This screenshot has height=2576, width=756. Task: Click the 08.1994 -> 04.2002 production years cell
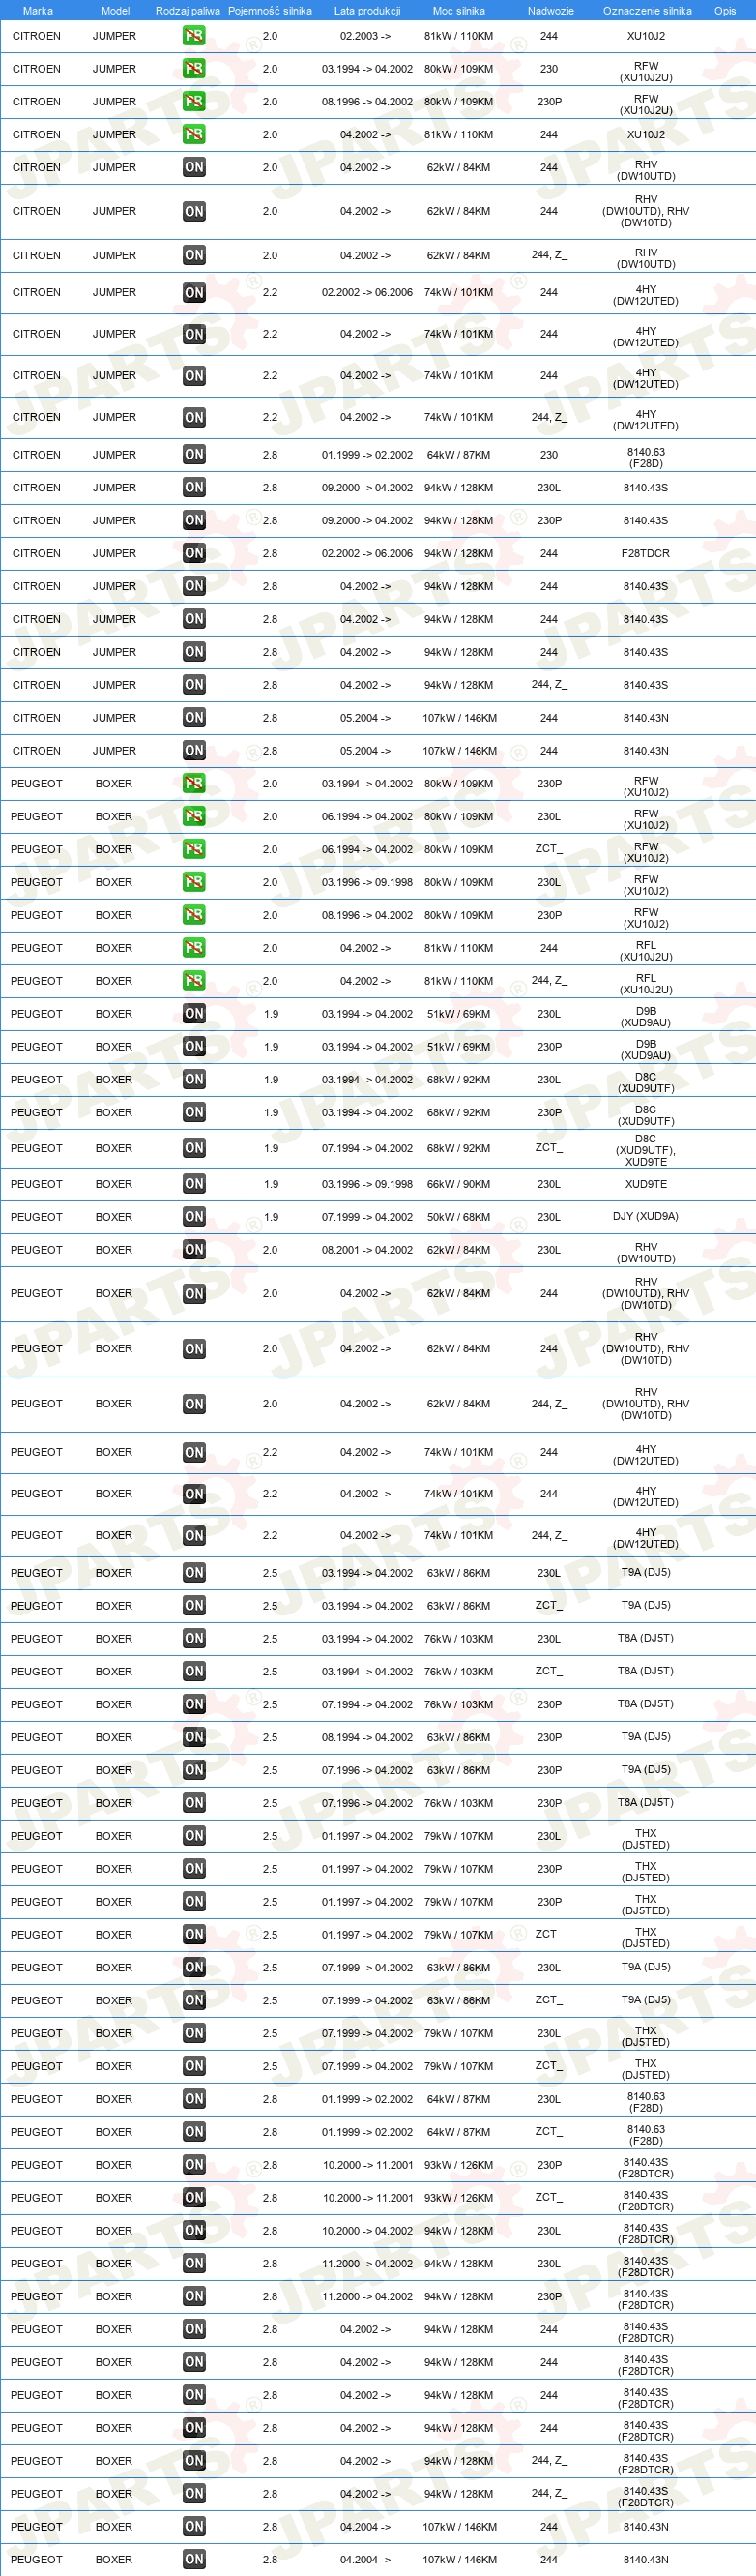[367, 1738]
